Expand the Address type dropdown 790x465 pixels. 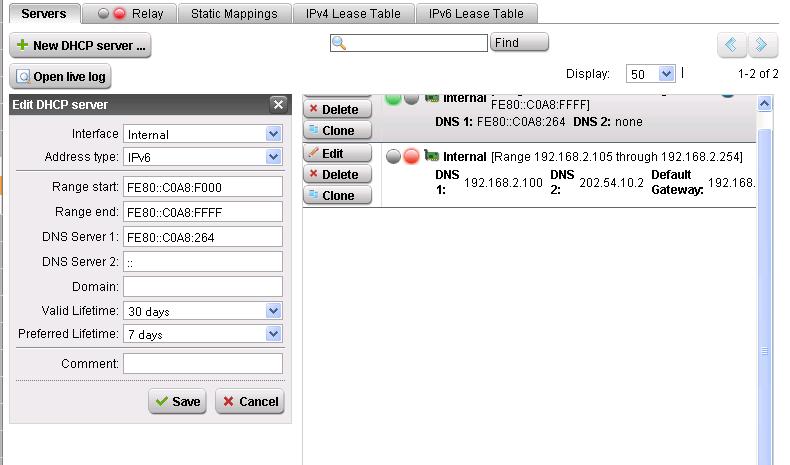tap(273, 157)
